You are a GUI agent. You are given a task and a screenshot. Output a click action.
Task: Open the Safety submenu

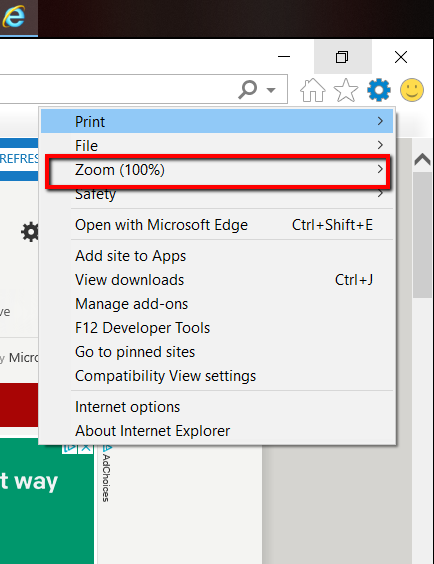pos(218,194)
